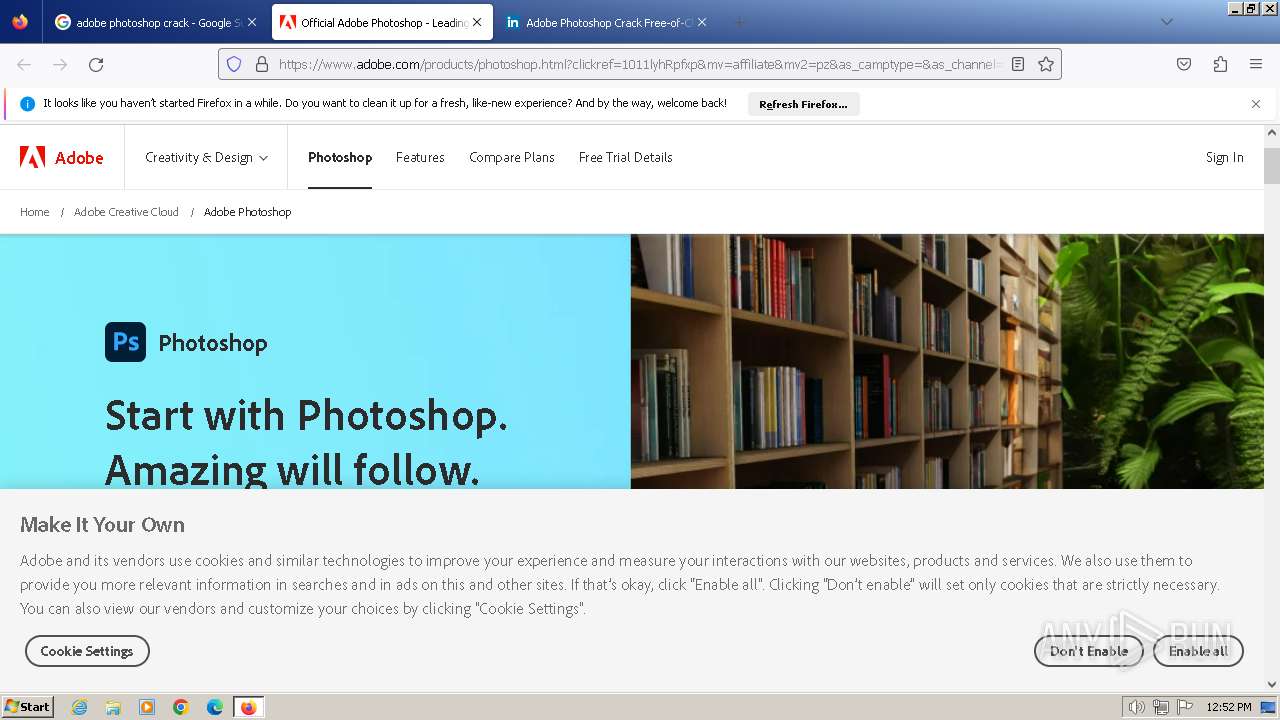Click the browser forward arrow
The width and height of the screenshot is (1280, 720).
60,64
